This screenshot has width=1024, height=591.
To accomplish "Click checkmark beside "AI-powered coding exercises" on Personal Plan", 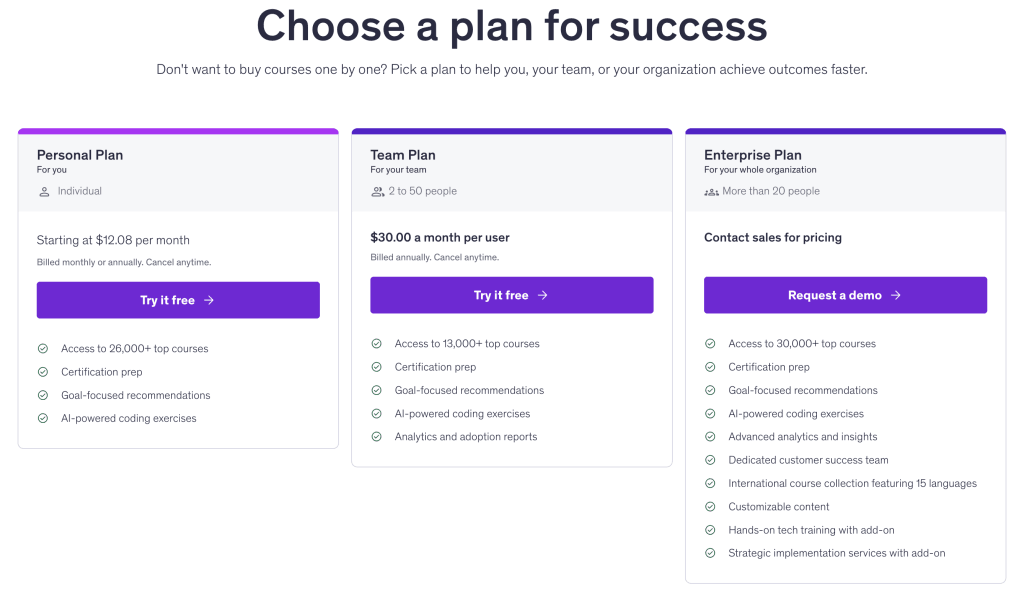I will coord(43,418).
